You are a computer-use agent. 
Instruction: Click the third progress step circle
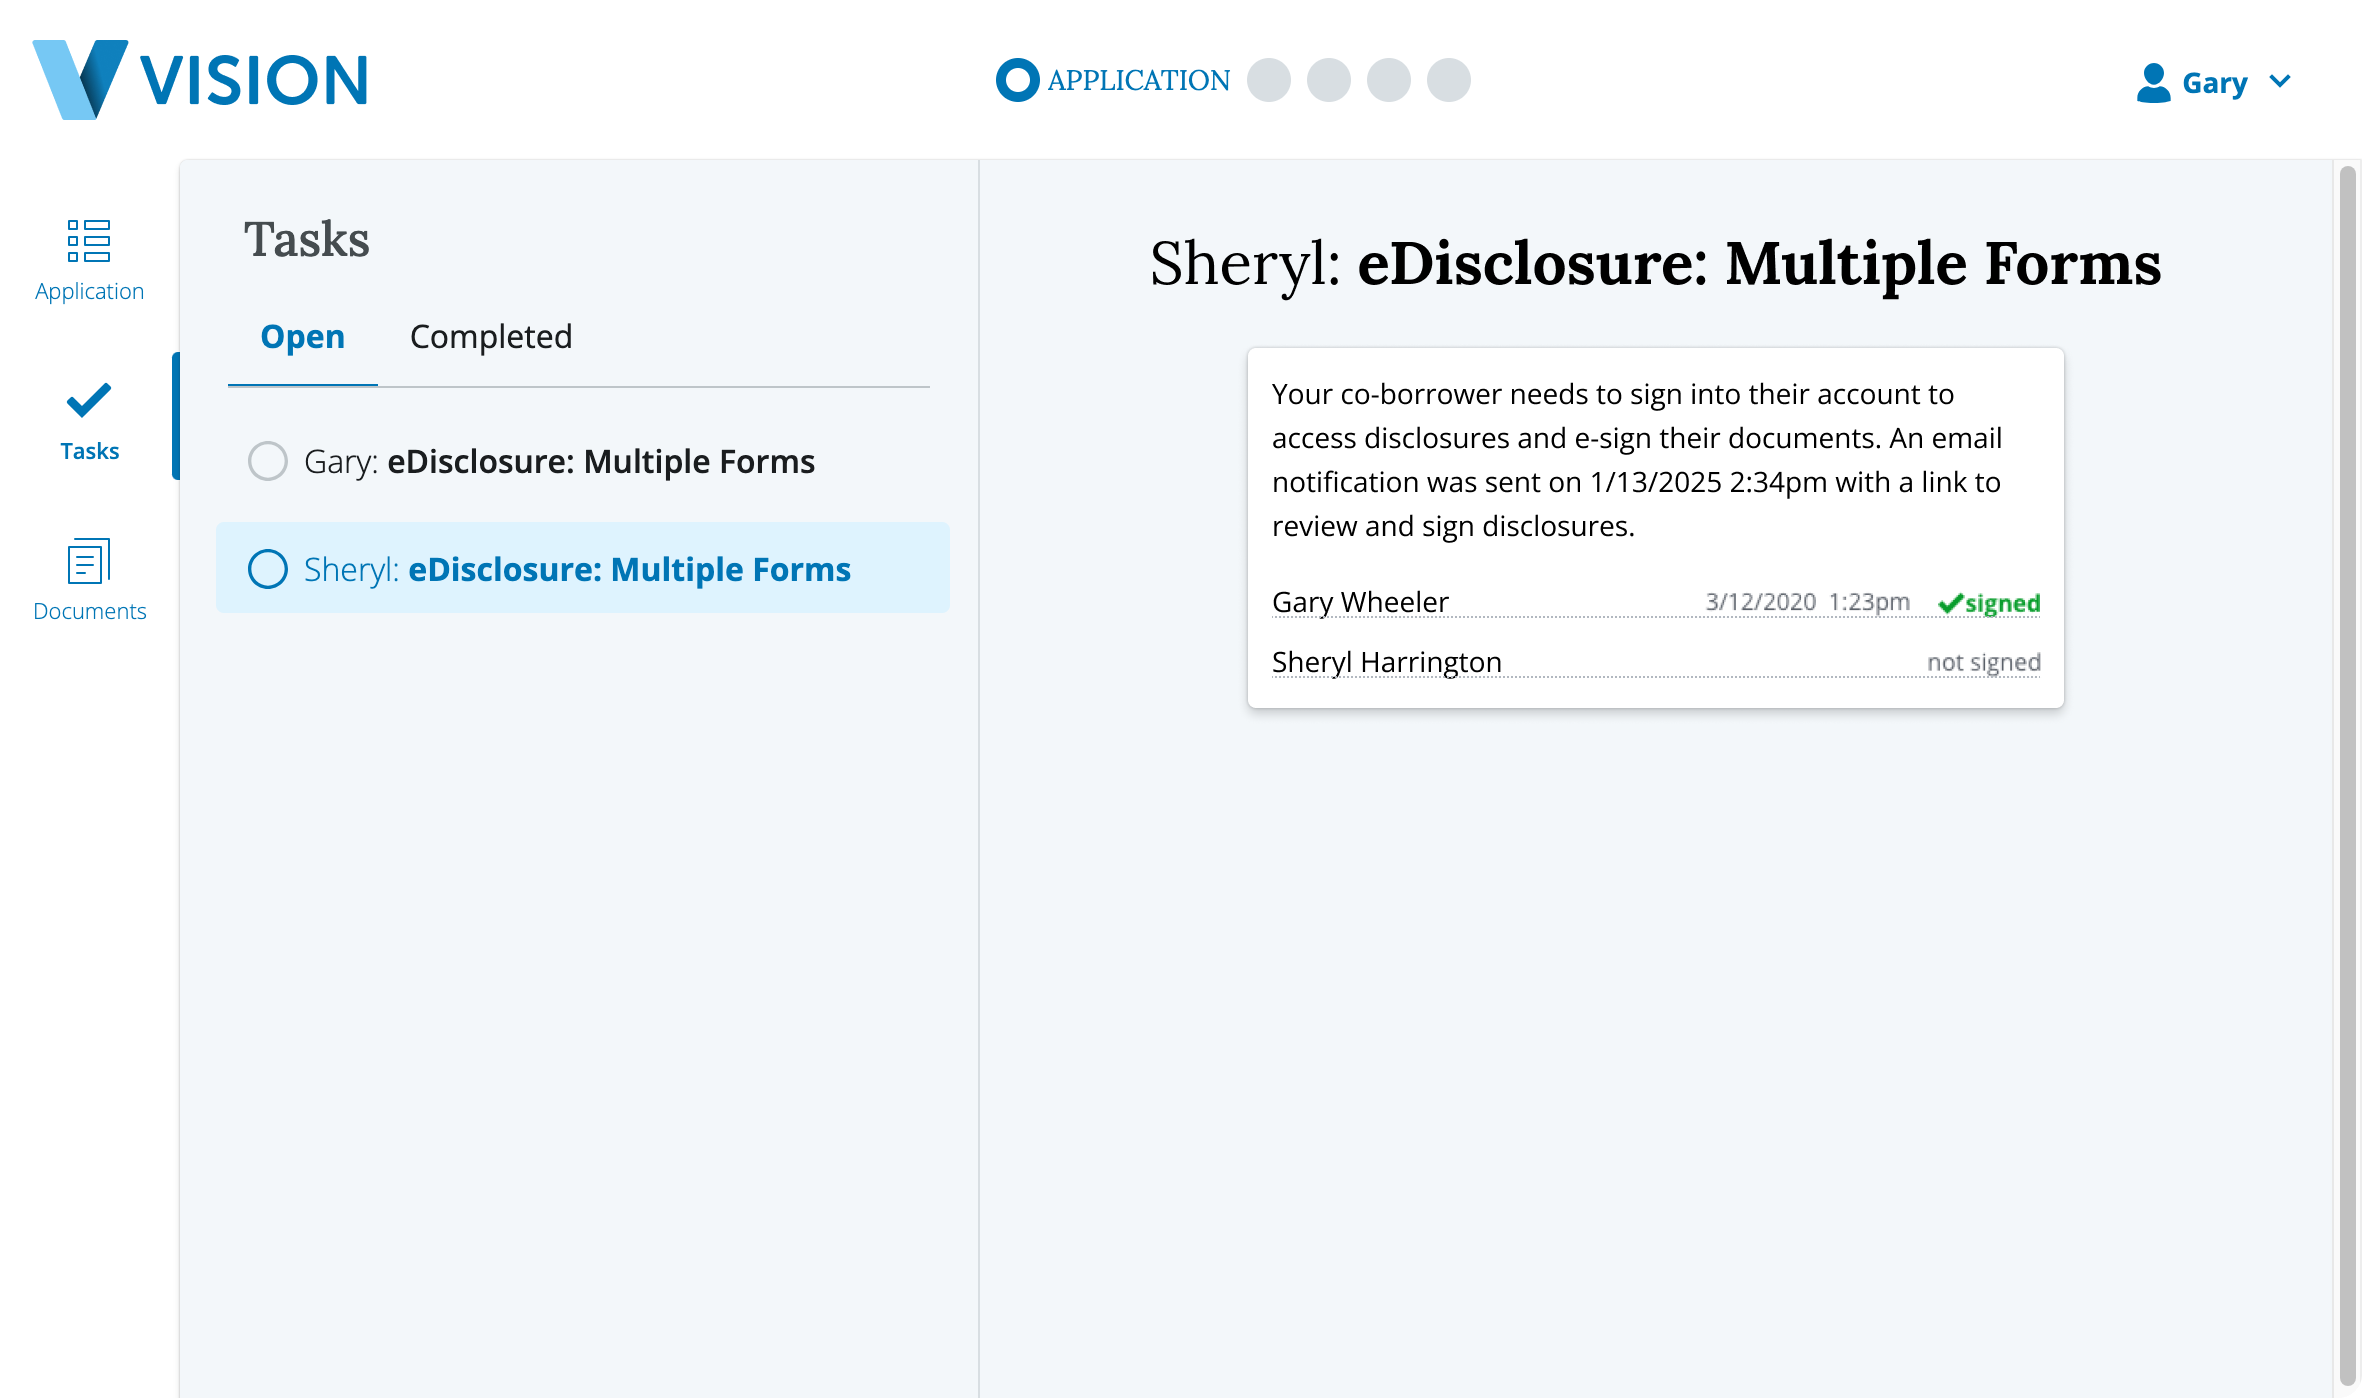coord(1329,80)
